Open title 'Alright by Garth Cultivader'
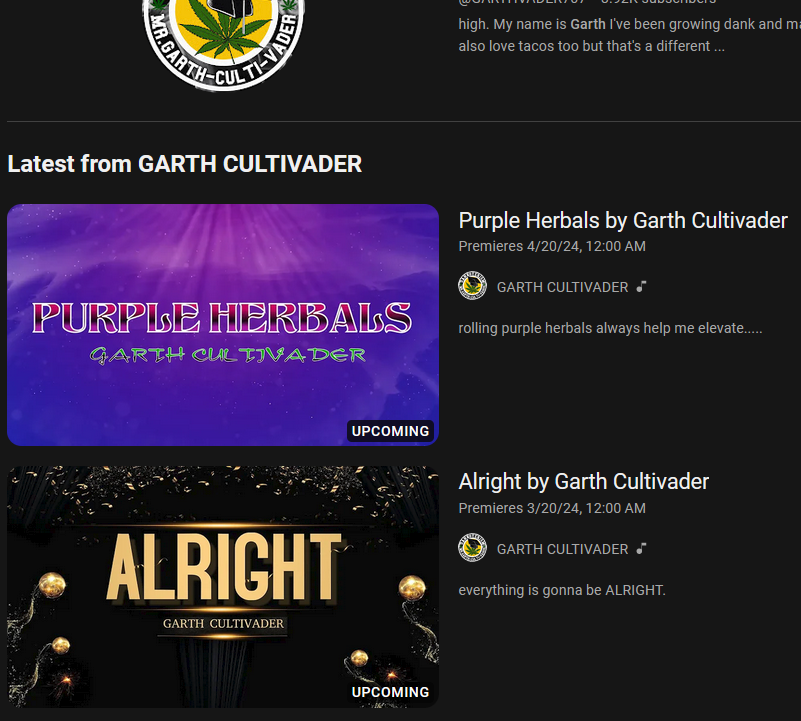Screen dimensions: 801x721 click(583, 482)
